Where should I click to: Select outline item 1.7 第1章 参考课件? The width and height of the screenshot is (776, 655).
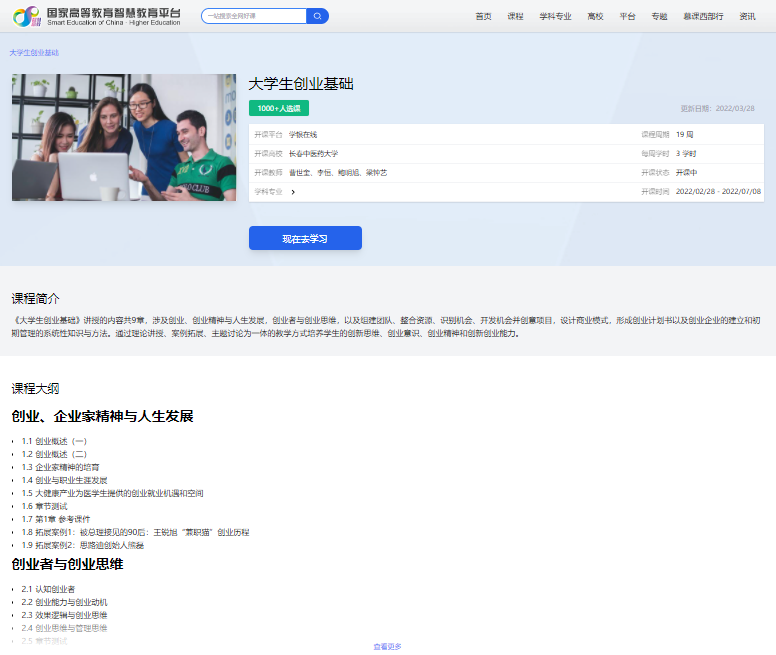56,519
